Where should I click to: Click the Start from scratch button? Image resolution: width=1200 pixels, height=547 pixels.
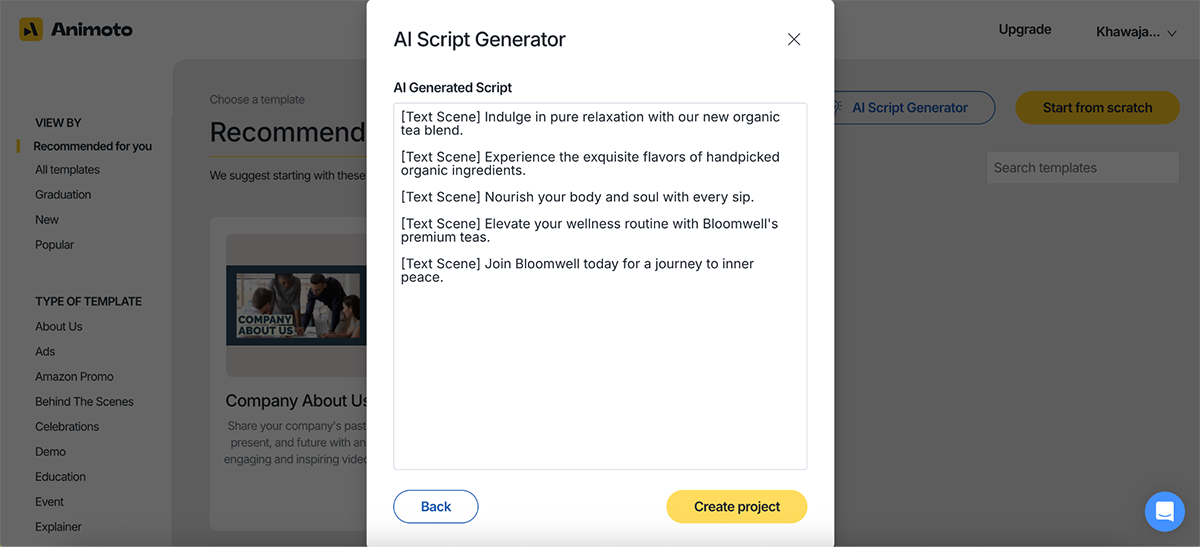(1097, 108)
